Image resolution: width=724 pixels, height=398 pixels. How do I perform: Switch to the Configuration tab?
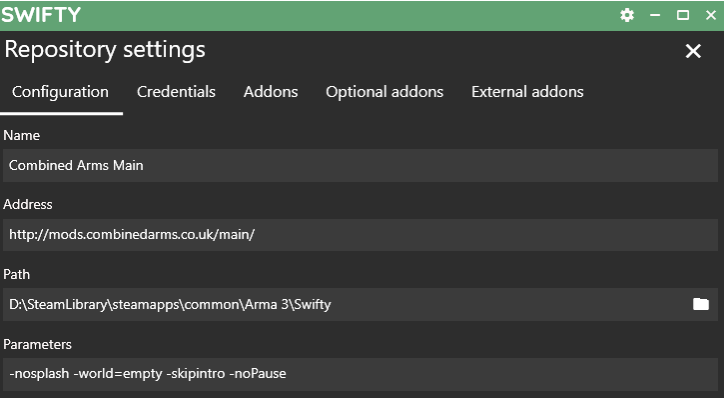[x=60, y=92]
